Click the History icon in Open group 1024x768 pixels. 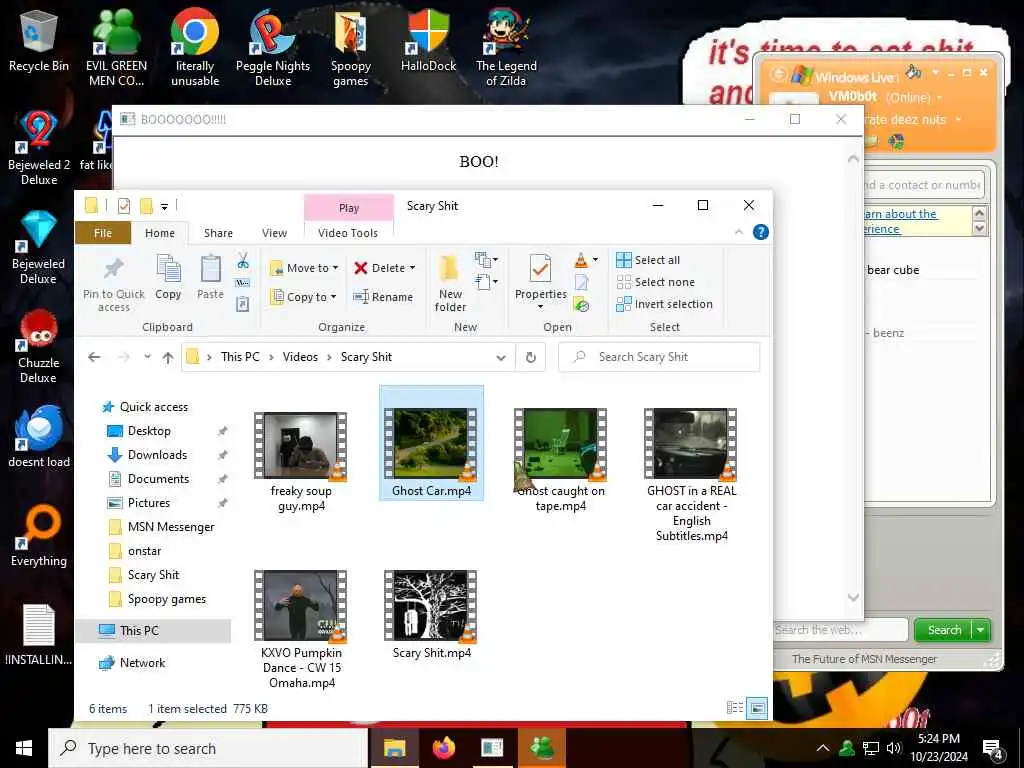(581, 304)
